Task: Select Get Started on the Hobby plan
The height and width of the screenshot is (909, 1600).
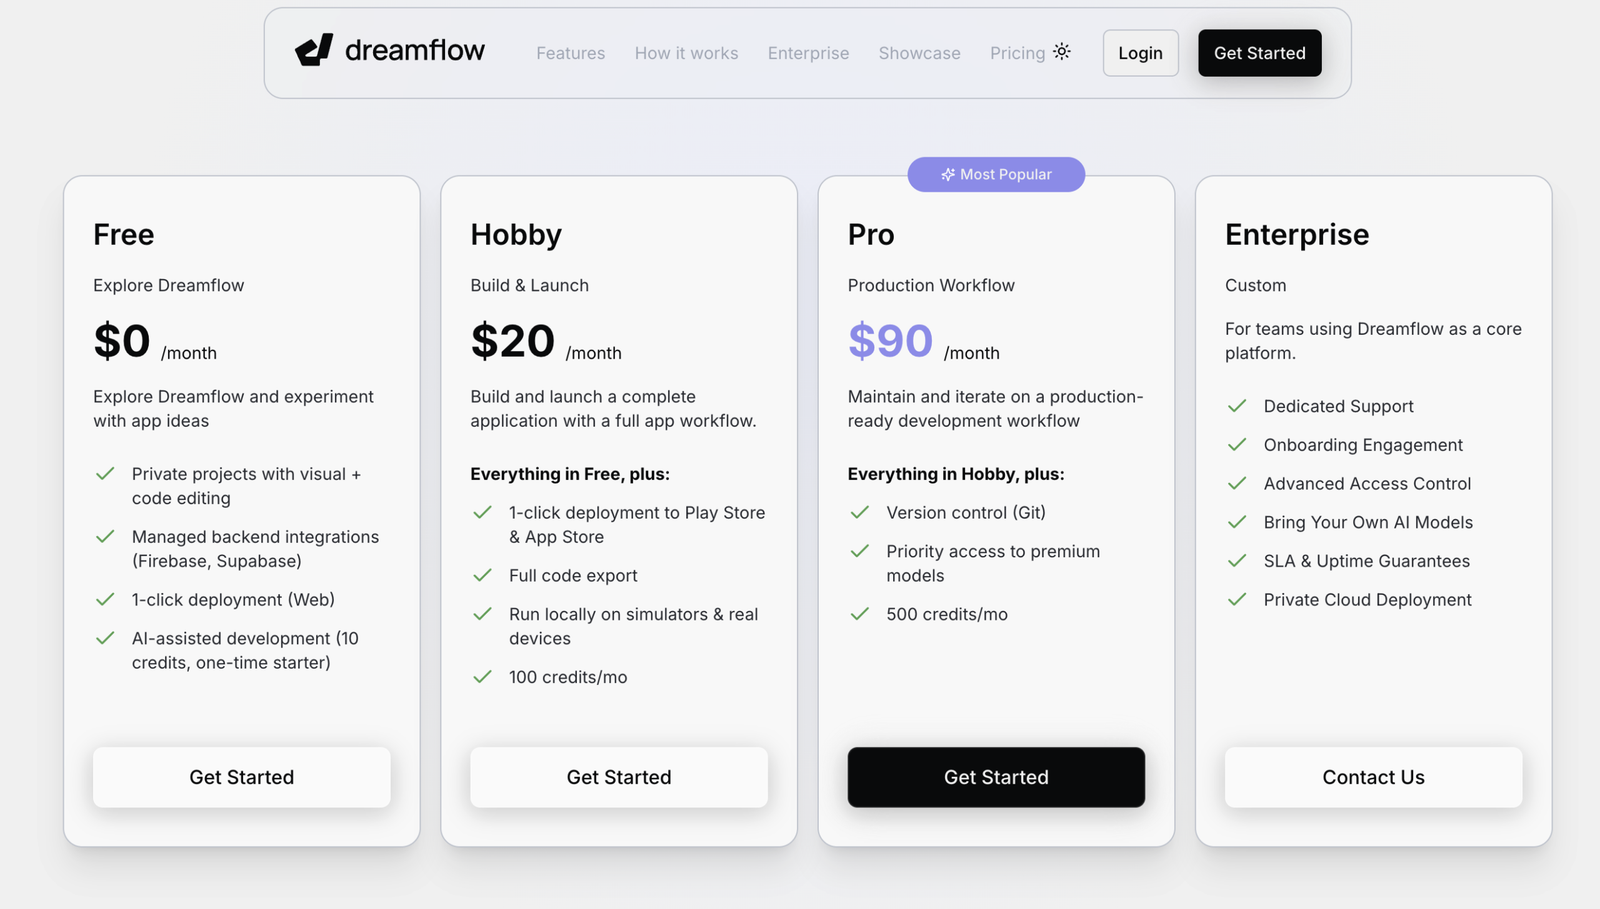Action: [x=619, y=777]
